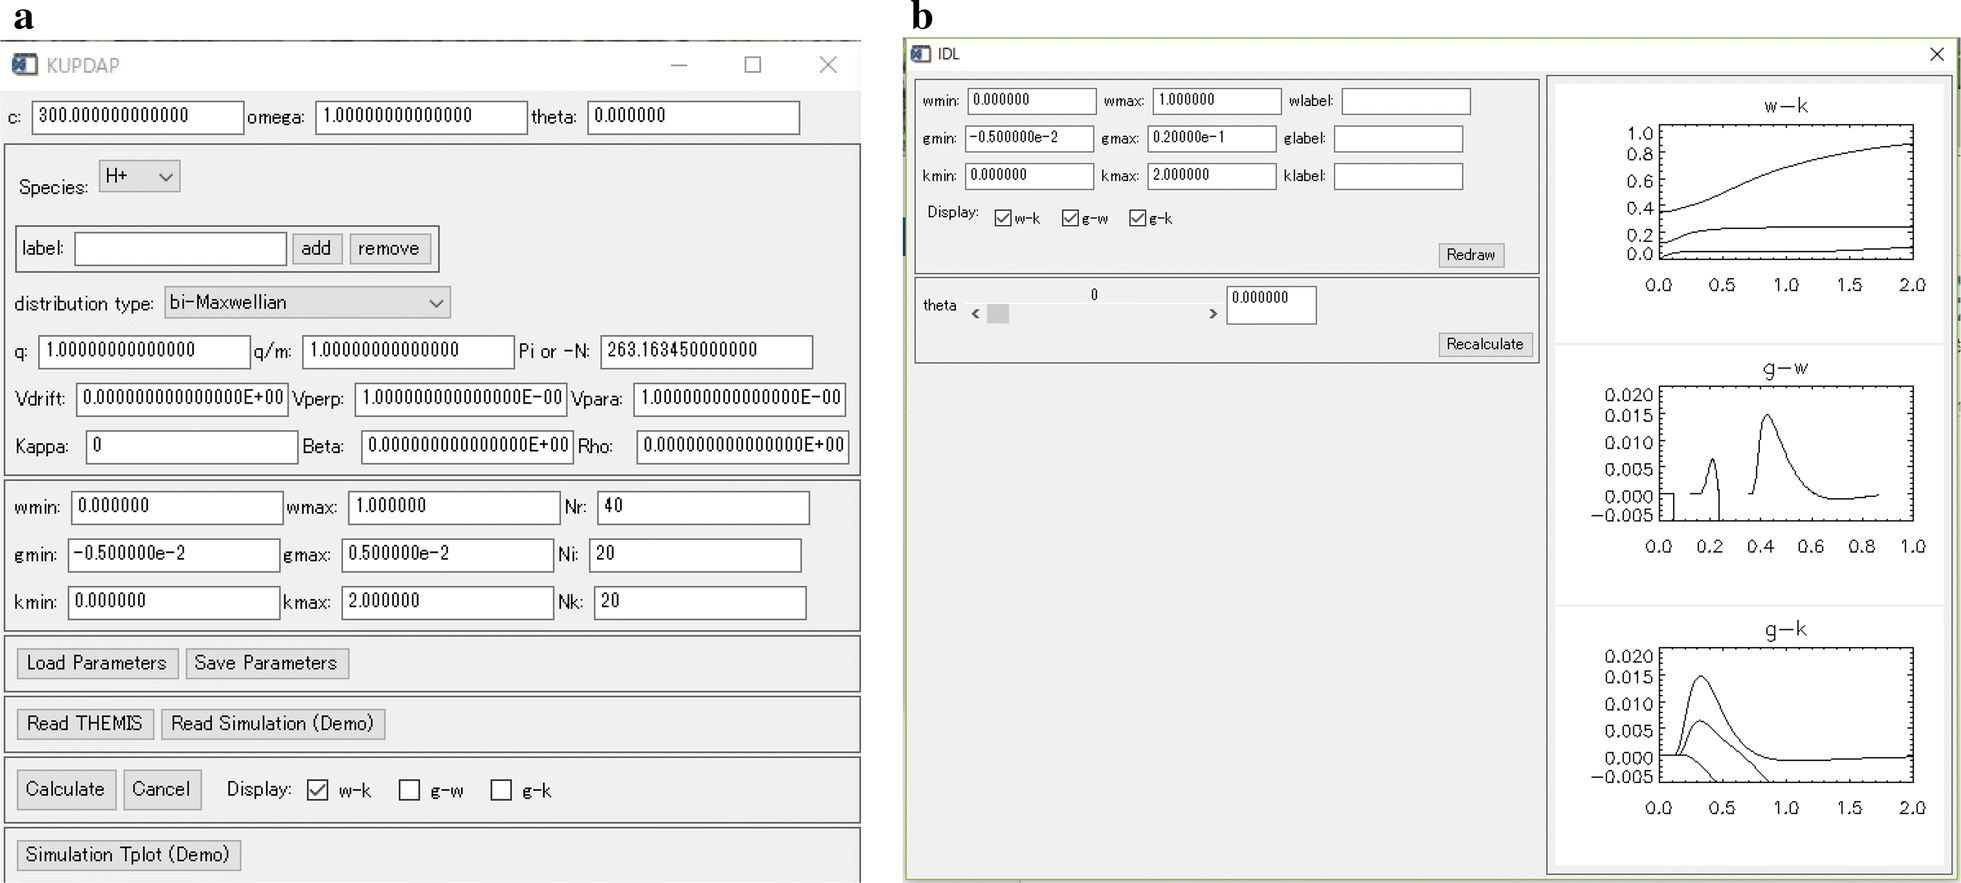Click the gmax field in IDL window
Screen dimensions: 1961x883
pos(1212,138)
